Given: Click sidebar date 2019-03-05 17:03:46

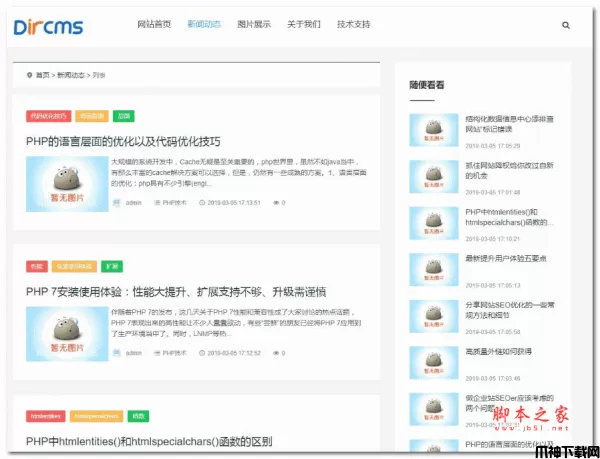Looking at the screenshot, I should tap(493, 378).
